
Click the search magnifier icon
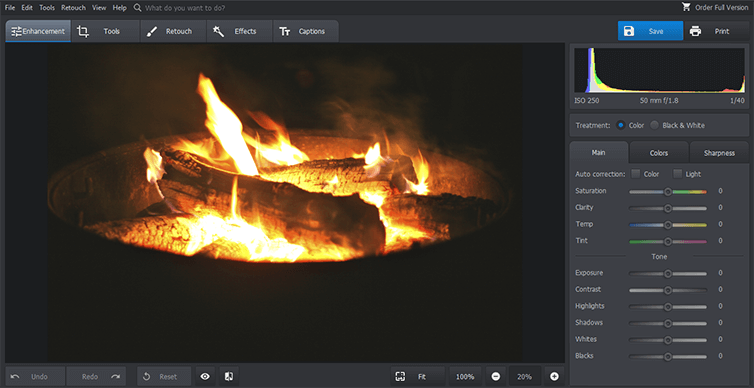tap(138, 8)
